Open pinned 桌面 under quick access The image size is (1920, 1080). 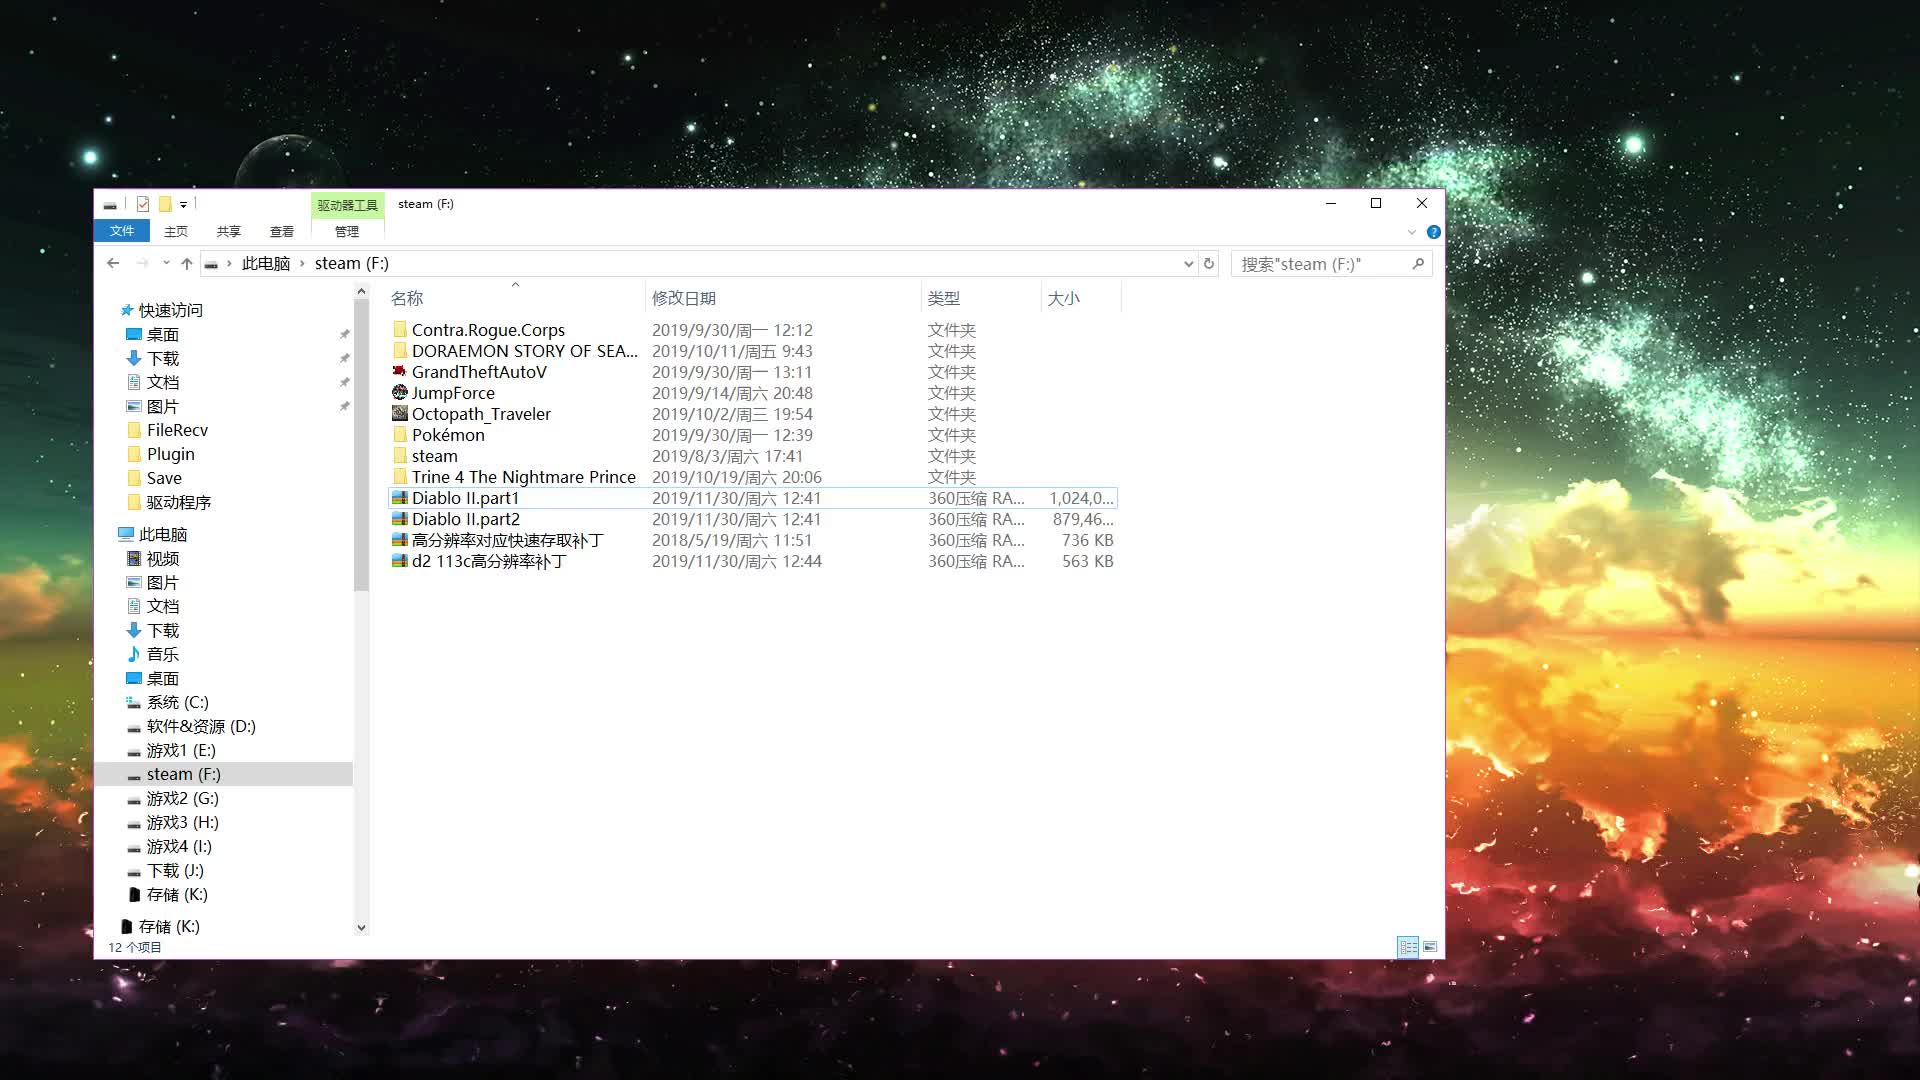pos(162,334)
